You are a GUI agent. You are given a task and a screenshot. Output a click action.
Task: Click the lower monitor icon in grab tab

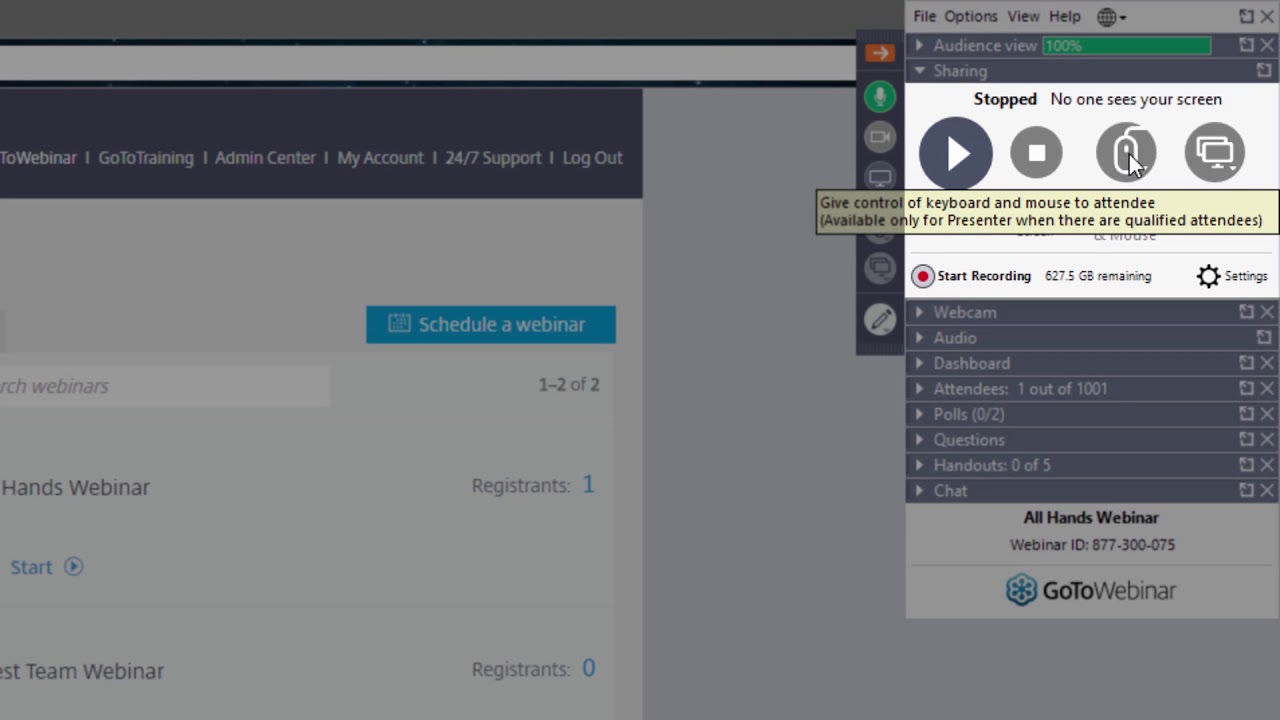tap(880, 267)
